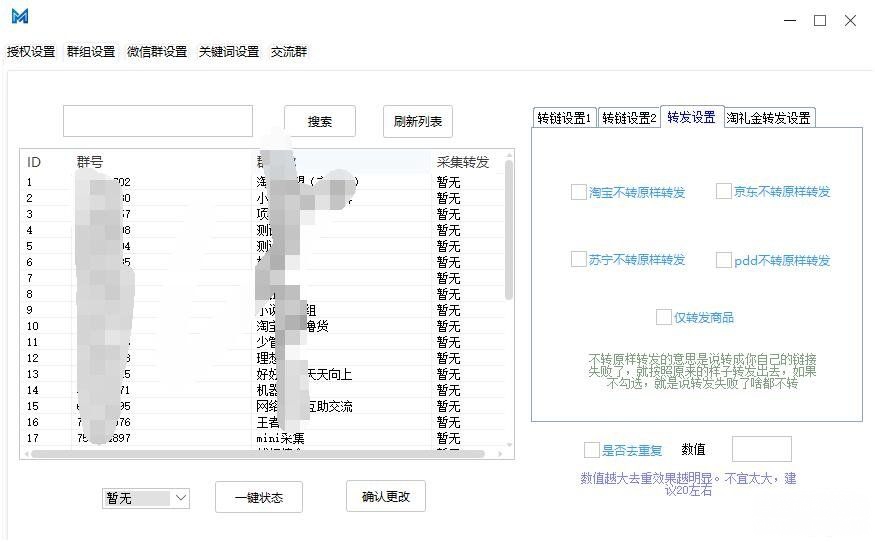Viewport: 875px width, 542px height.
Task: Click the list's vertical scrollbar thumb
Action: tap(508, 229)
